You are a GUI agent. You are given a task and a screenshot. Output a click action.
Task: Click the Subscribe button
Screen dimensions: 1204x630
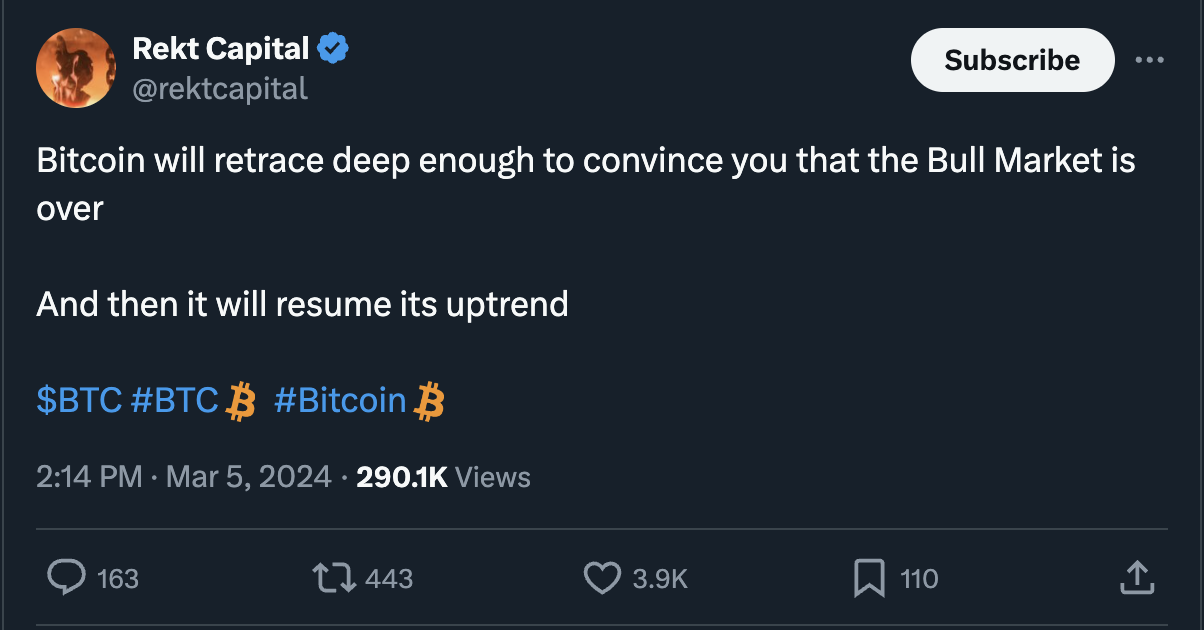(x=1012, y=60)
